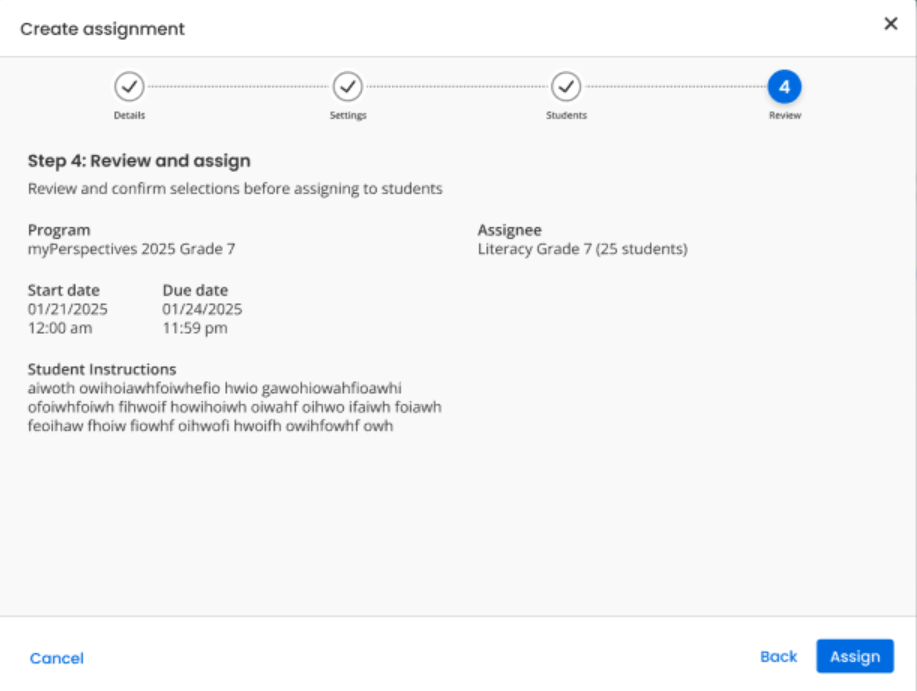
Task: Click the Students step checkmark circle
Action: point(566,87)
